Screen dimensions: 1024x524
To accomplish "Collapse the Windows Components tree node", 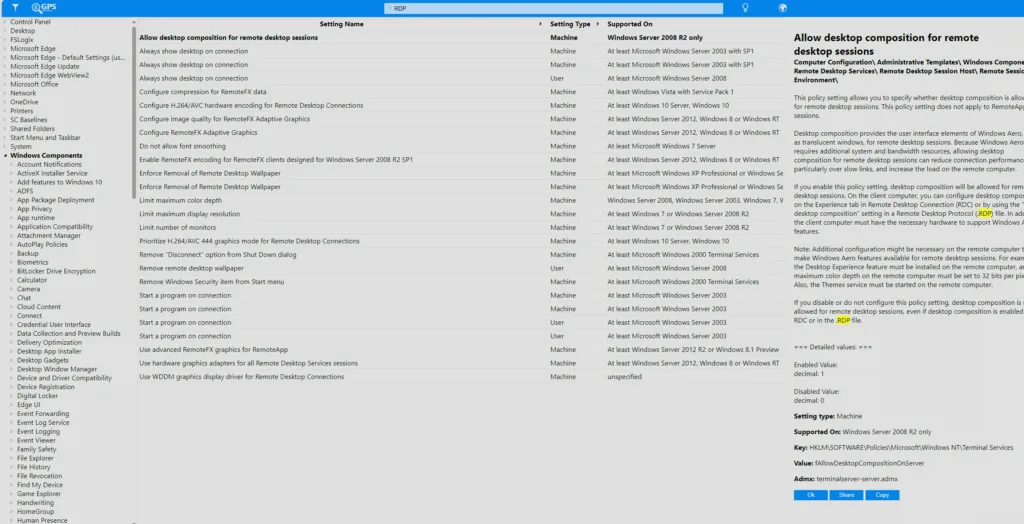I will click(x=5, y=156).
